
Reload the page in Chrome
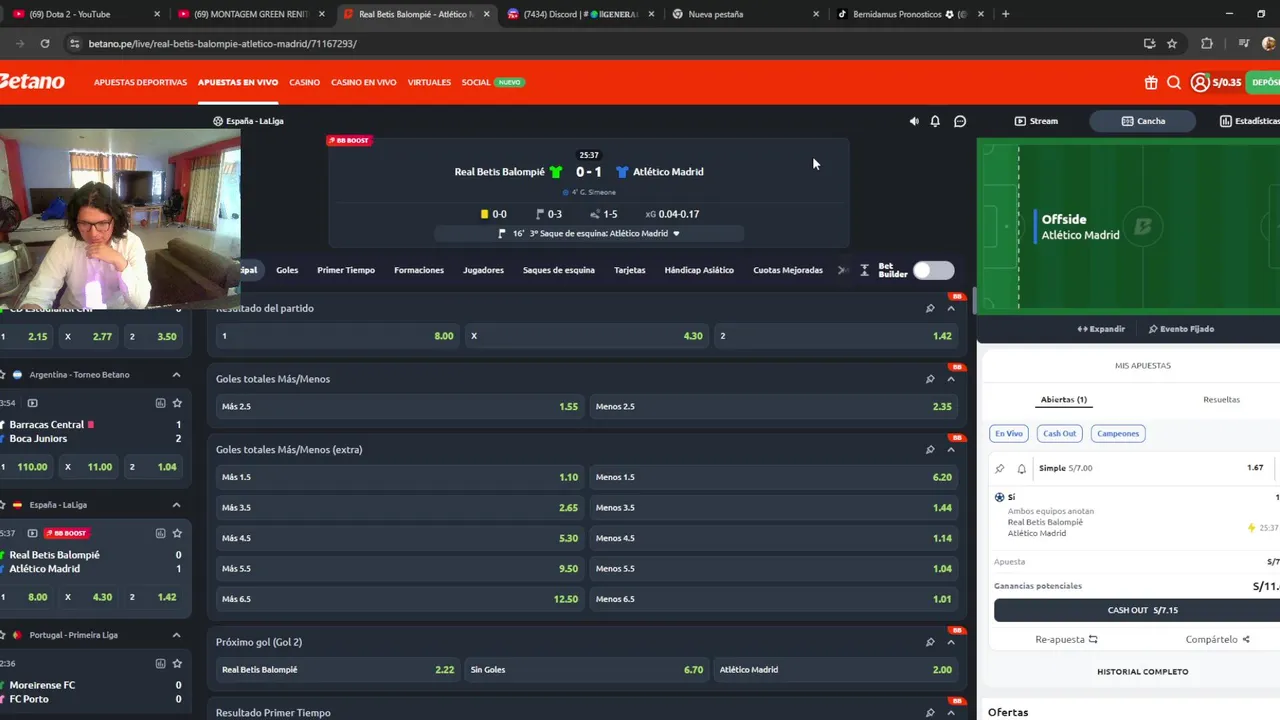pos(45,44)
